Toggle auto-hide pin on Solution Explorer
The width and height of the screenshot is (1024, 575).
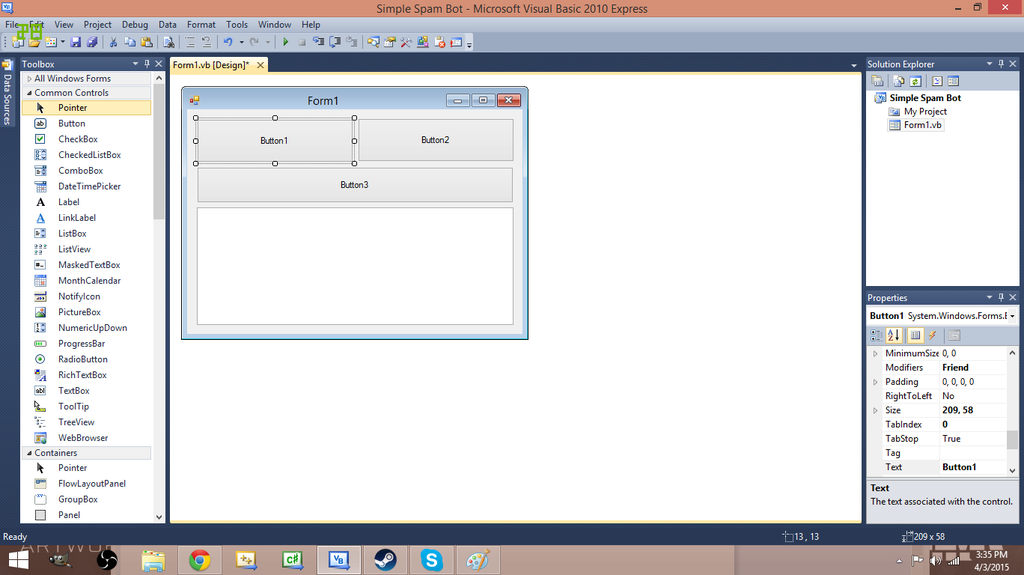click(x=1001, y=64)
